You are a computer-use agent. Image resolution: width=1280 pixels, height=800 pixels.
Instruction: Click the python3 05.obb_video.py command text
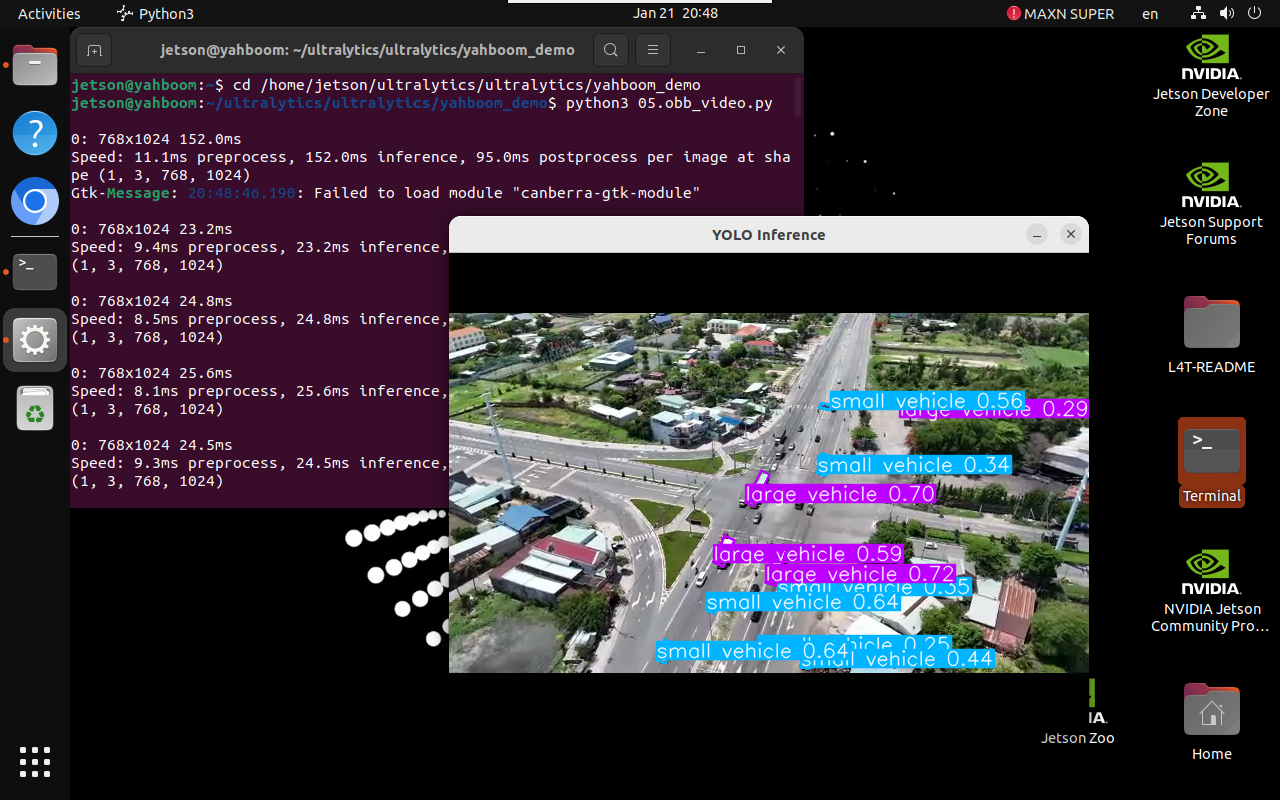[669, 103]
